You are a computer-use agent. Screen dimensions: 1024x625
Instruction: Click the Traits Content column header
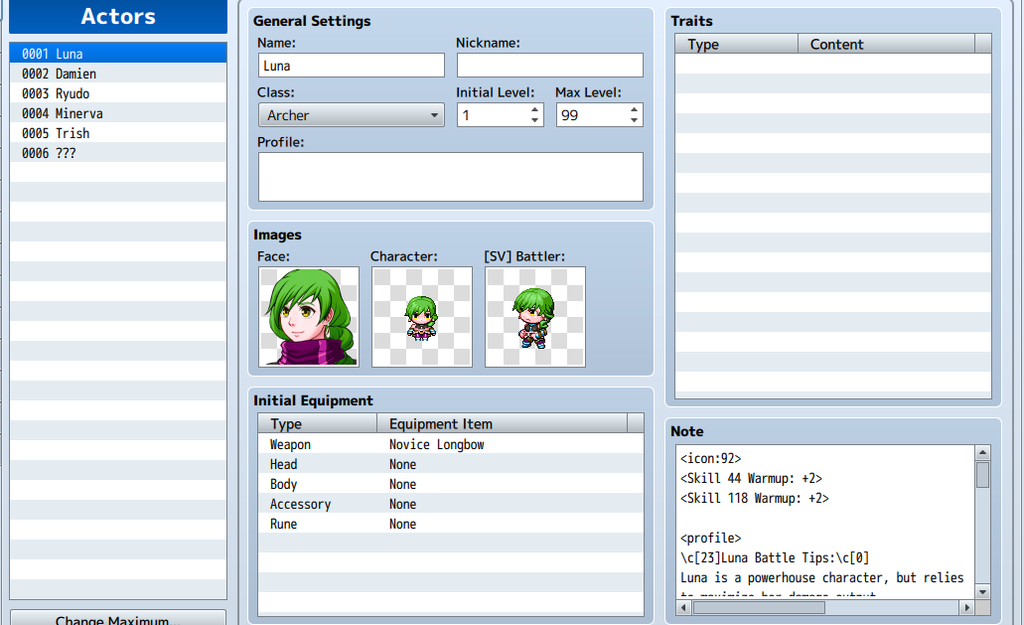[885, 44]
